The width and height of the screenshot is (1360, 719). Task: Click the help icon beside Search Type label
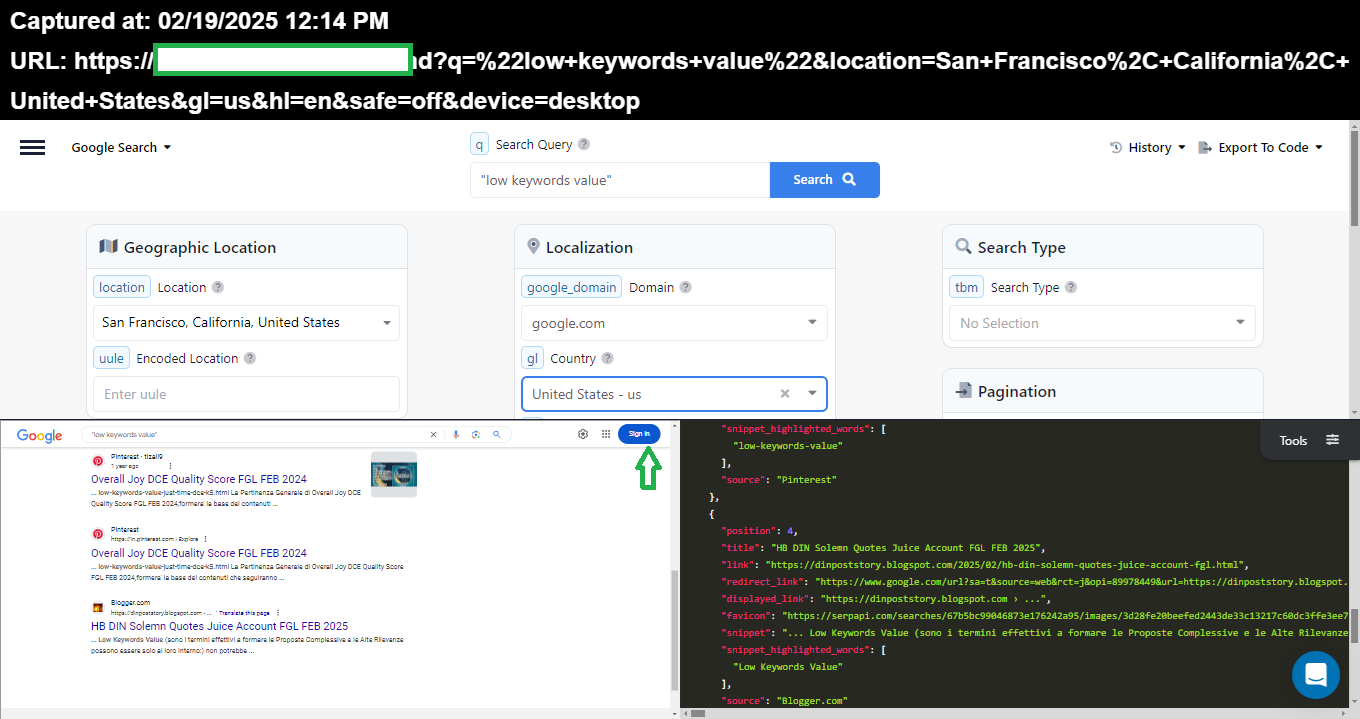(1070, 287)
